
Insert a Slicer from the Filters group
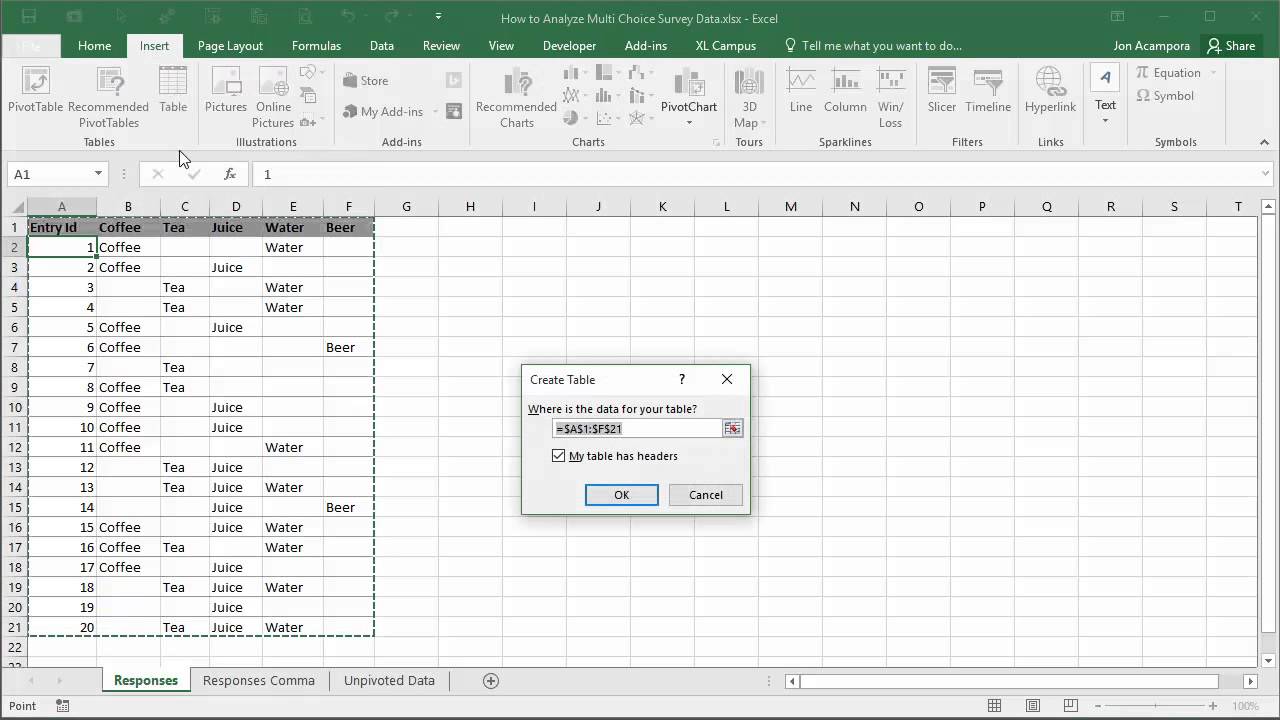pos(941,90)
